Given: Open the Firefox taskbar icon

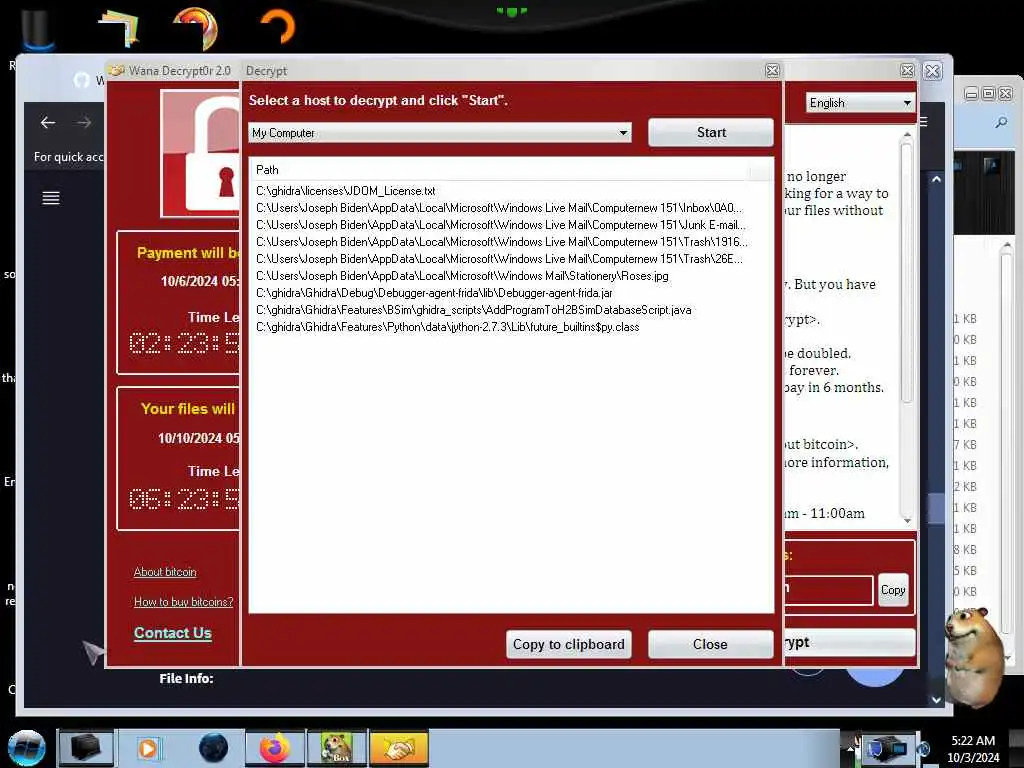Looking at the screenshot, I should point(275,748).
